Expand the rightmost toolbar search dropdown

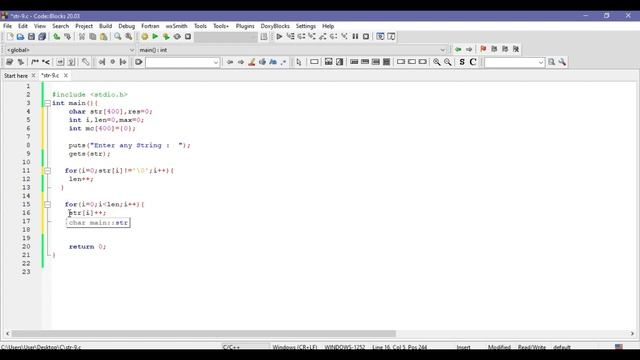(x=541, y=62)
